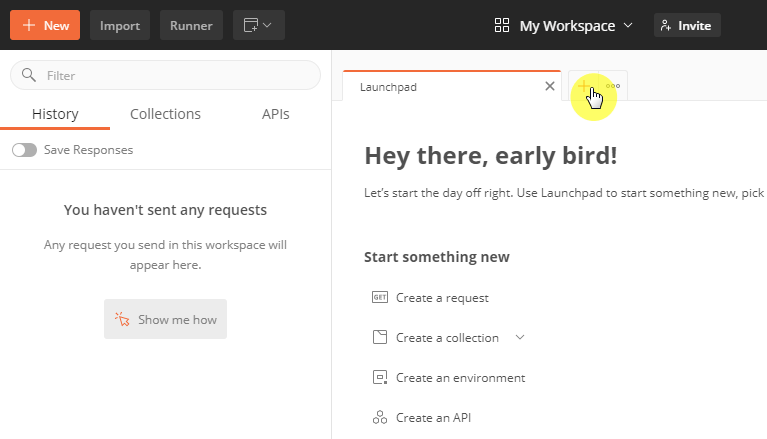Click the Show me how button
767x439 pixels.
[x=165, y=319]
